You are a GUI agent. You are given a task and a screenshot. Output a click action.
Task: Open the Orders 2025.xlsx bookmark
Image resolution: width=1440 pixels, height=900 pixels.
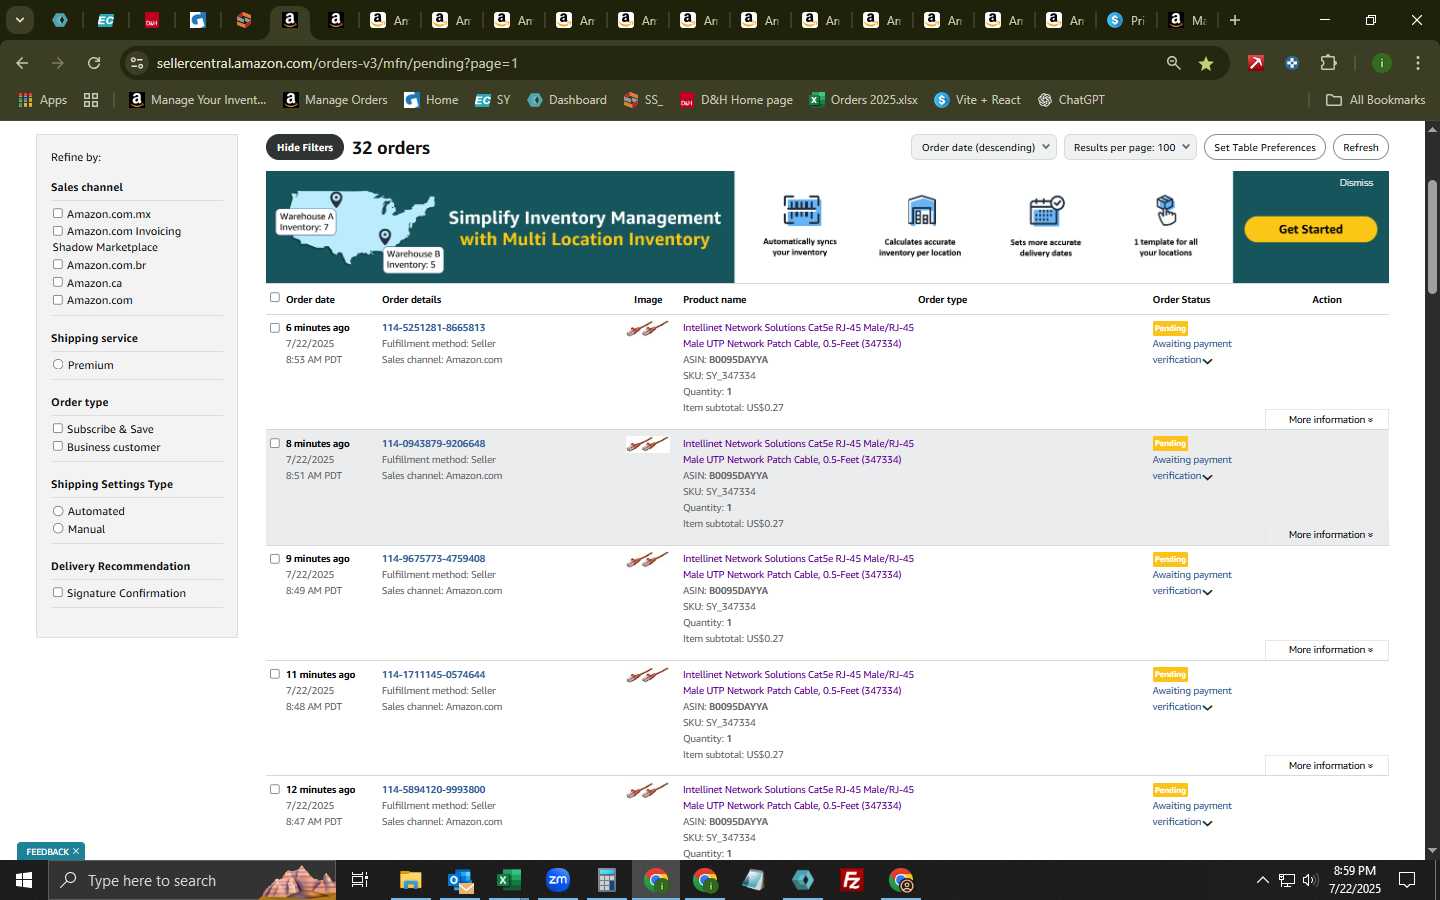tap(863, 100)
